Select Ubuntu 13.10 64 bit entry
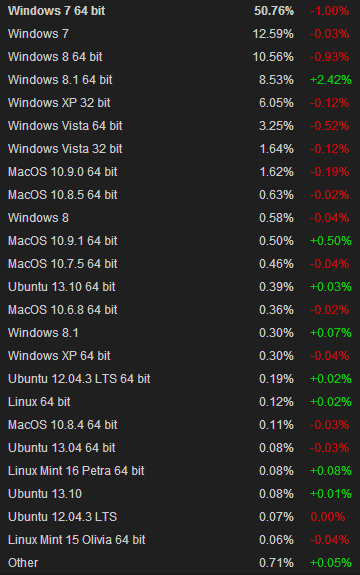Image resolution: width=360 pixels, height=575 pixels. 62,287
